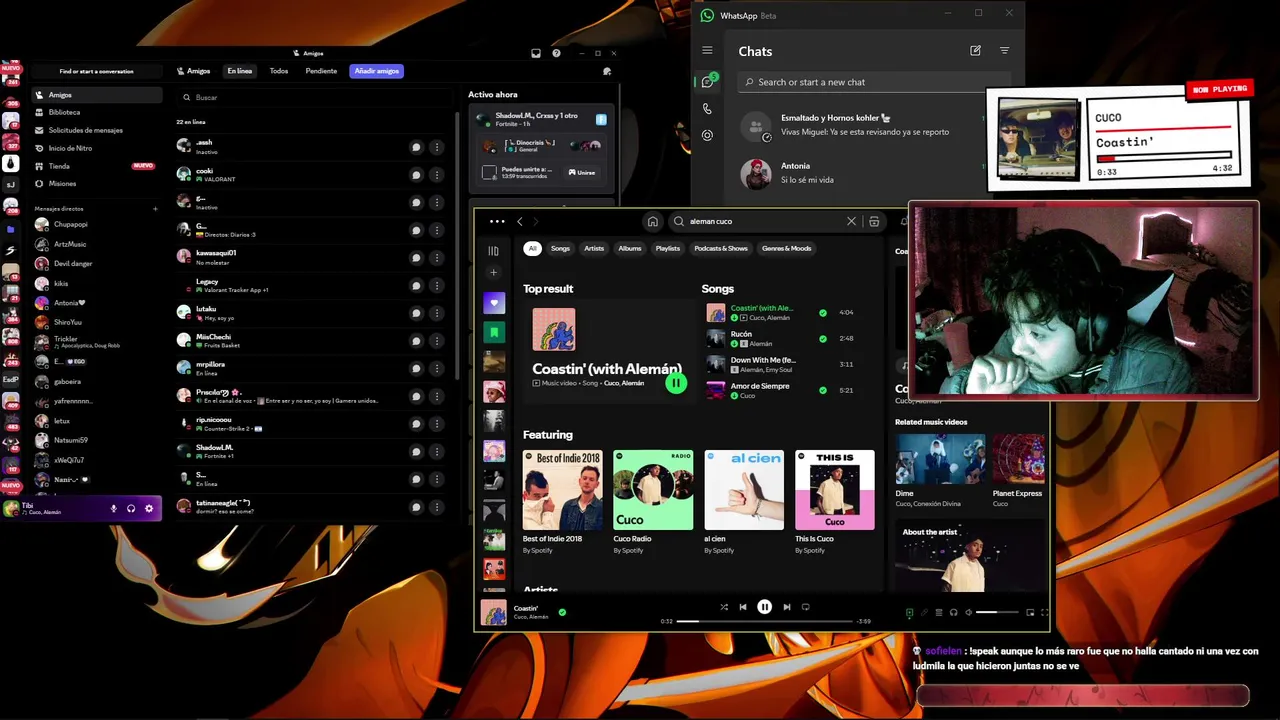1280x720 pixels.
Task: Pause playback in Spotify bottom bar
Action: (x=764, y=607)
